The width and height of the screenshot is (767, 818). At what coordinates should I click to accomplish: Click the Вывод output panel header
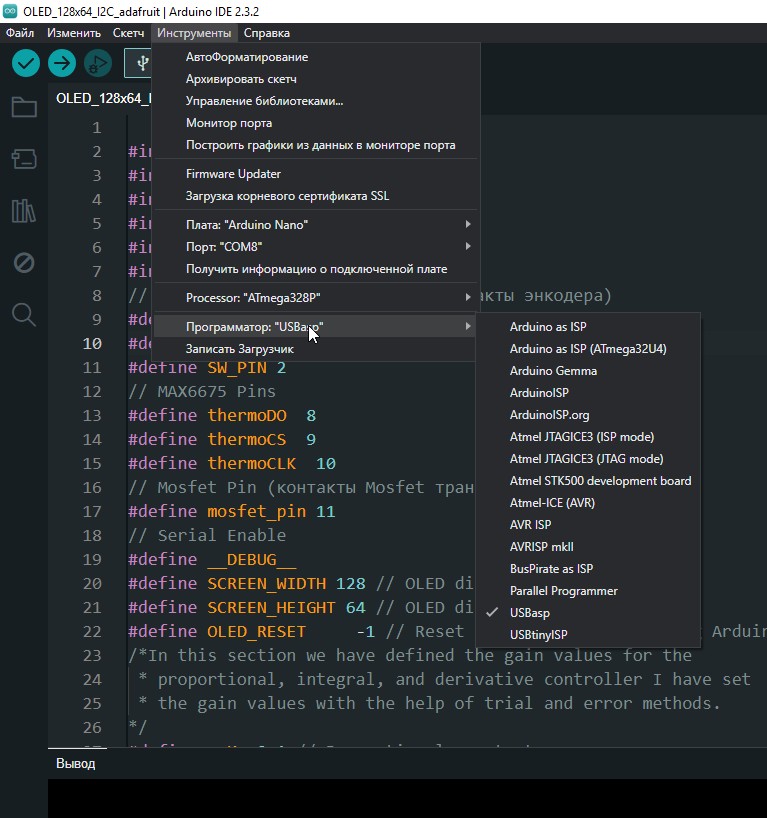75,764
